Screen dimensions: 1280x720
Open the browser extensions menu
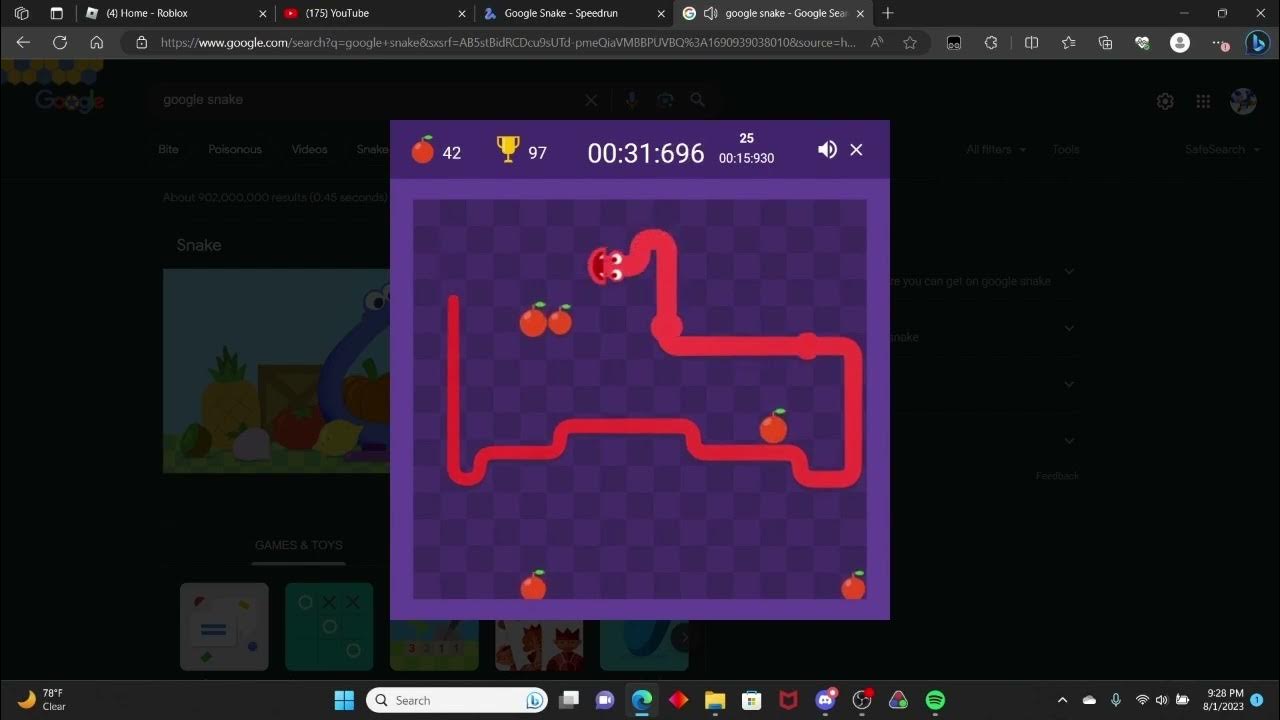point(991,43)
